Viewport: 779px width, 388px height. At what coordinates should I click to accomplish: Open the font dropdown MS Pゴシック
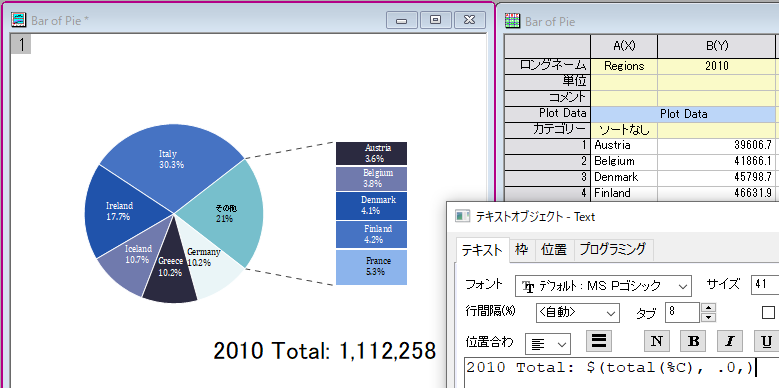click(x=603, y=286)
